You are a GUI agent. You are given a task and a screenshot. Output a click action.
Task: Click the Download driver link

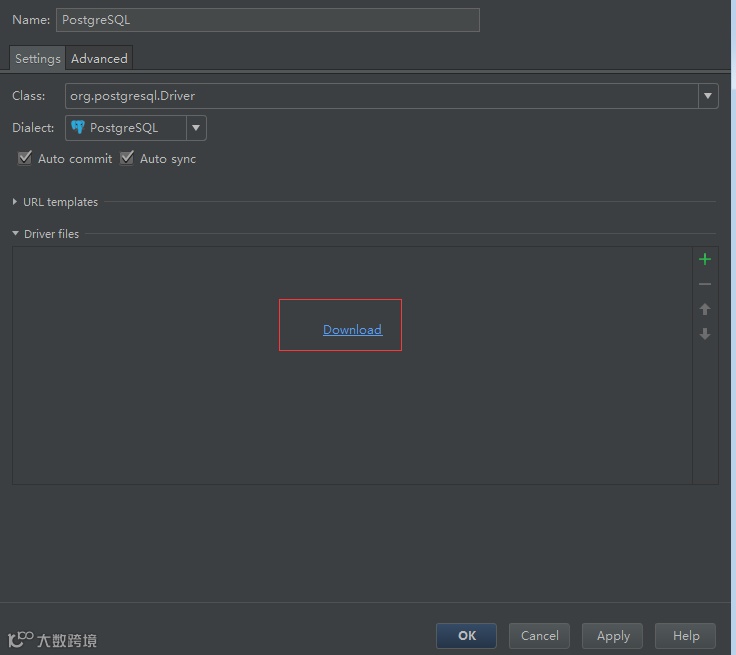pyautogui.click(x=353, y=330)
